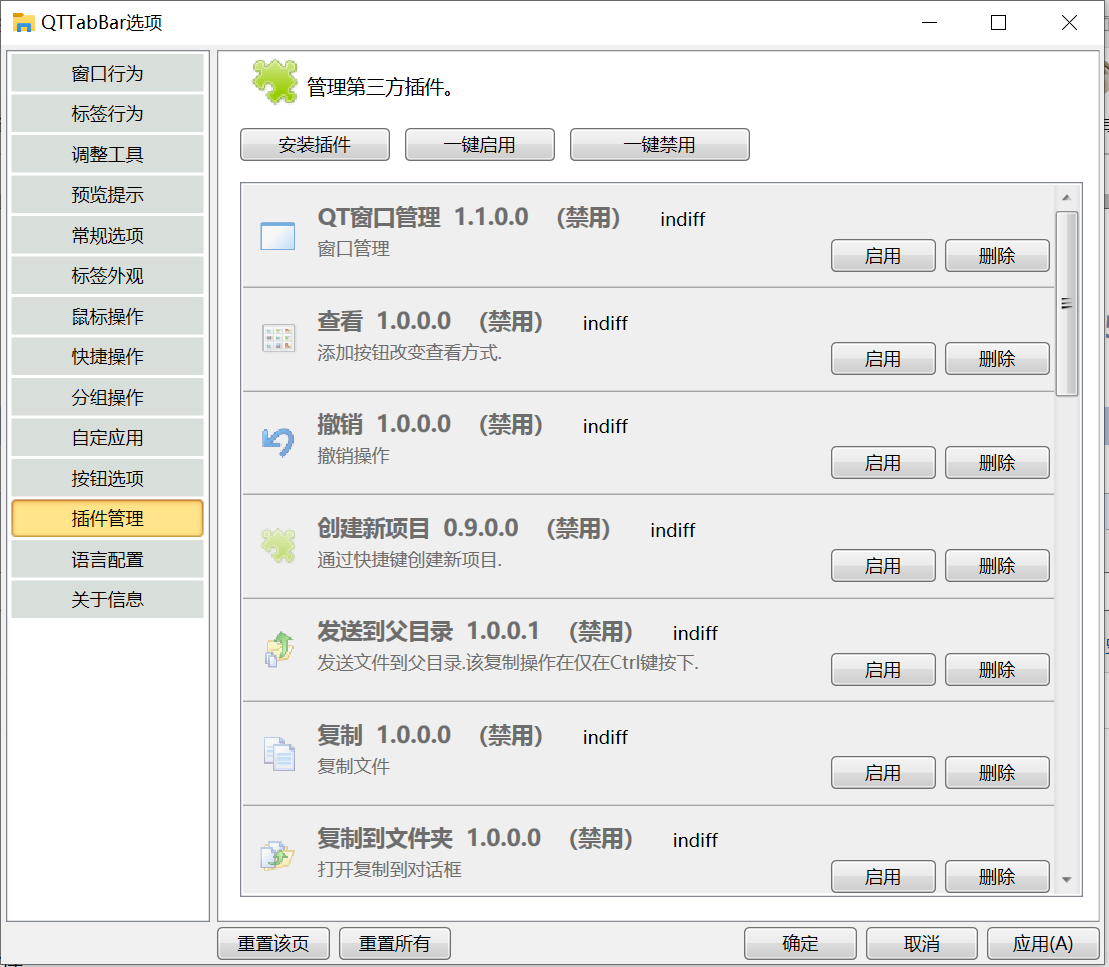The height and width of the screenshot is (967, 1109).
Task: Go to the 常规选项 tab
Action: [108, 236]
